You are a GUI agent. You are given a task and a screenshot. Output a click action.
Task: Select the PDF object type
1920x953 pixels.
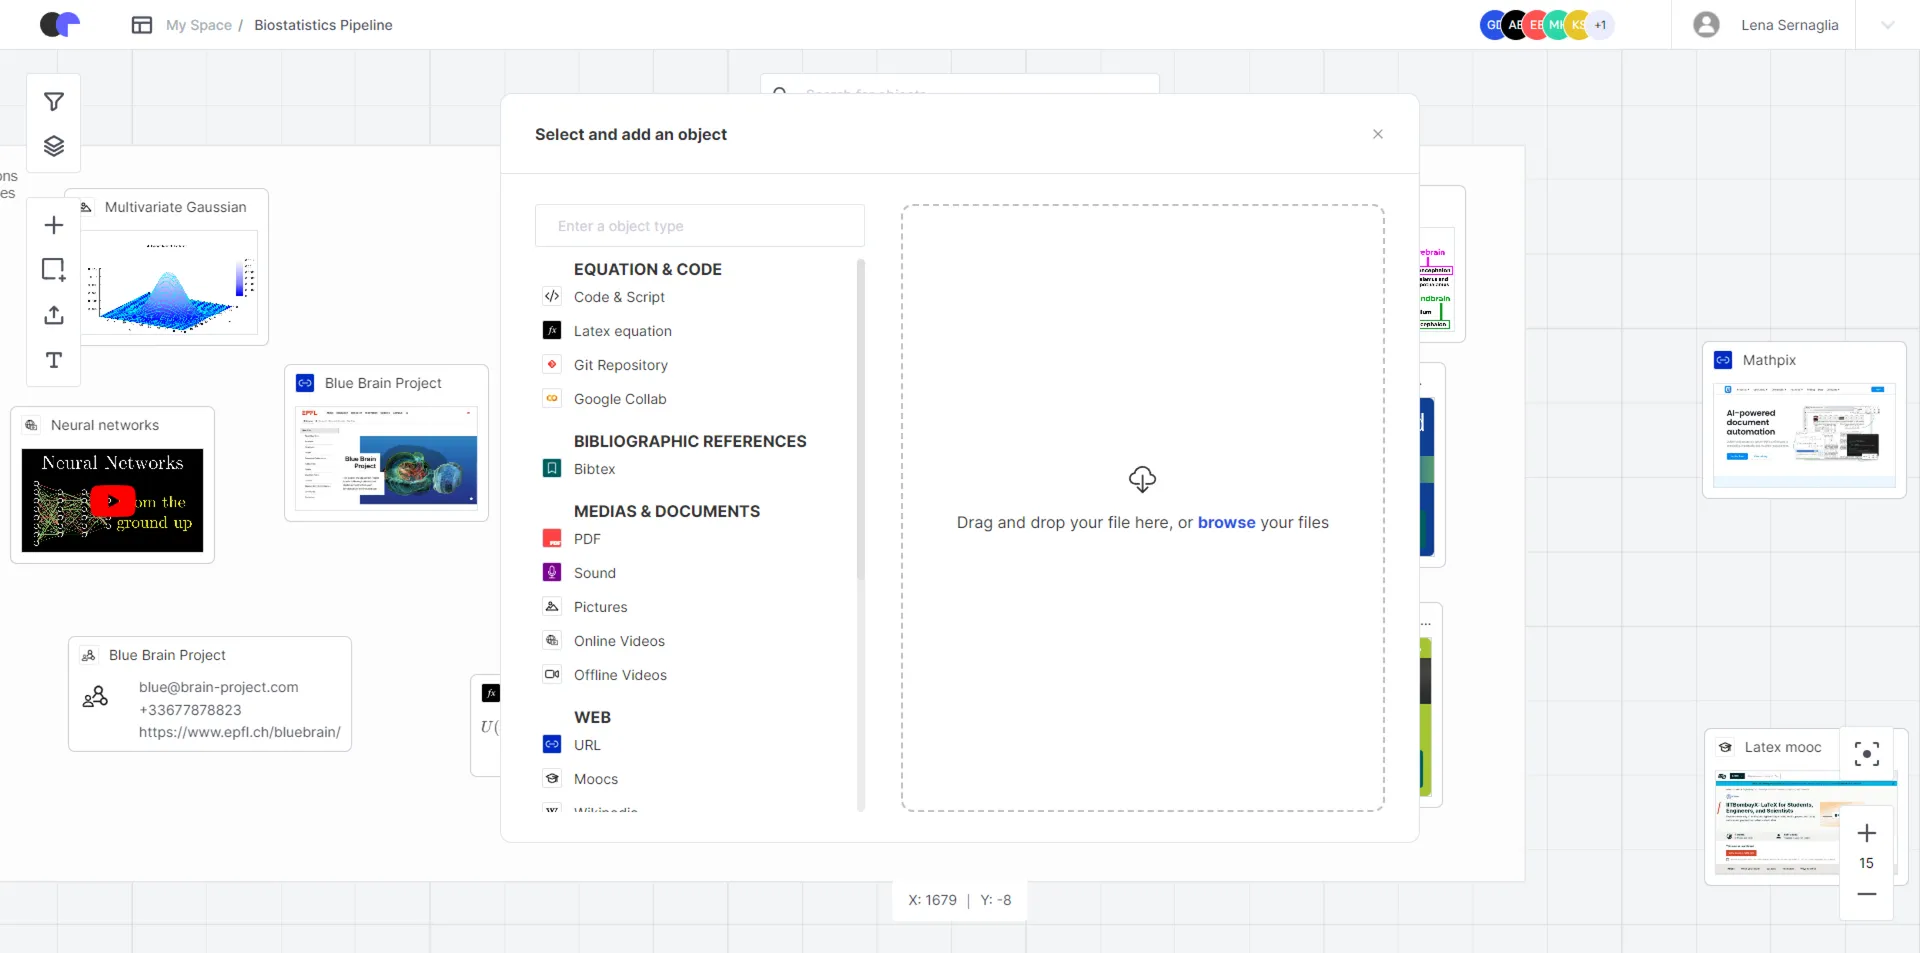(587, 539)
